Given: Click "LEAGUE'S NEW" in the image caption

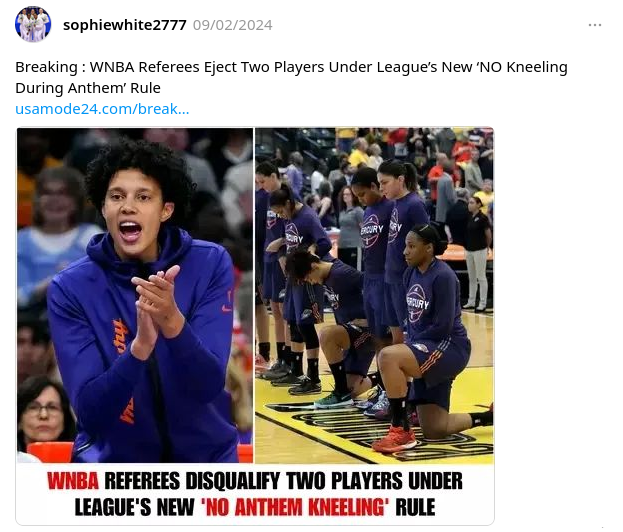Looking at the screenshot, I should point(134,507).
